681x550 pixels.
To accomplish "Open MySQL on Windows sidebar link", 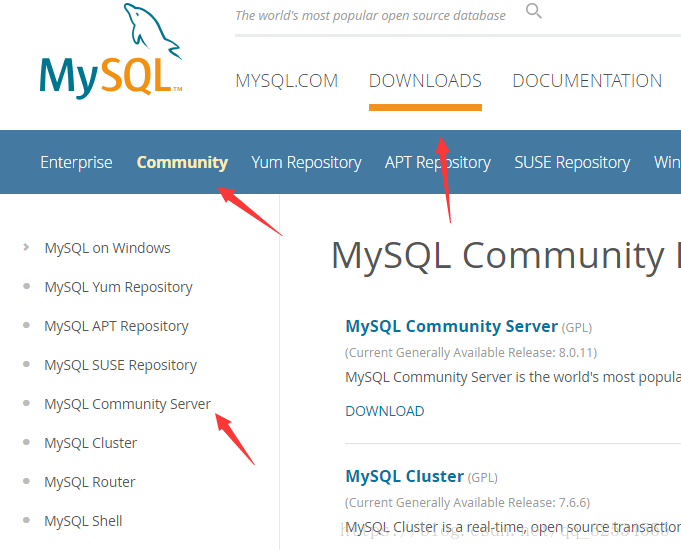I will (x=107, y=248).
